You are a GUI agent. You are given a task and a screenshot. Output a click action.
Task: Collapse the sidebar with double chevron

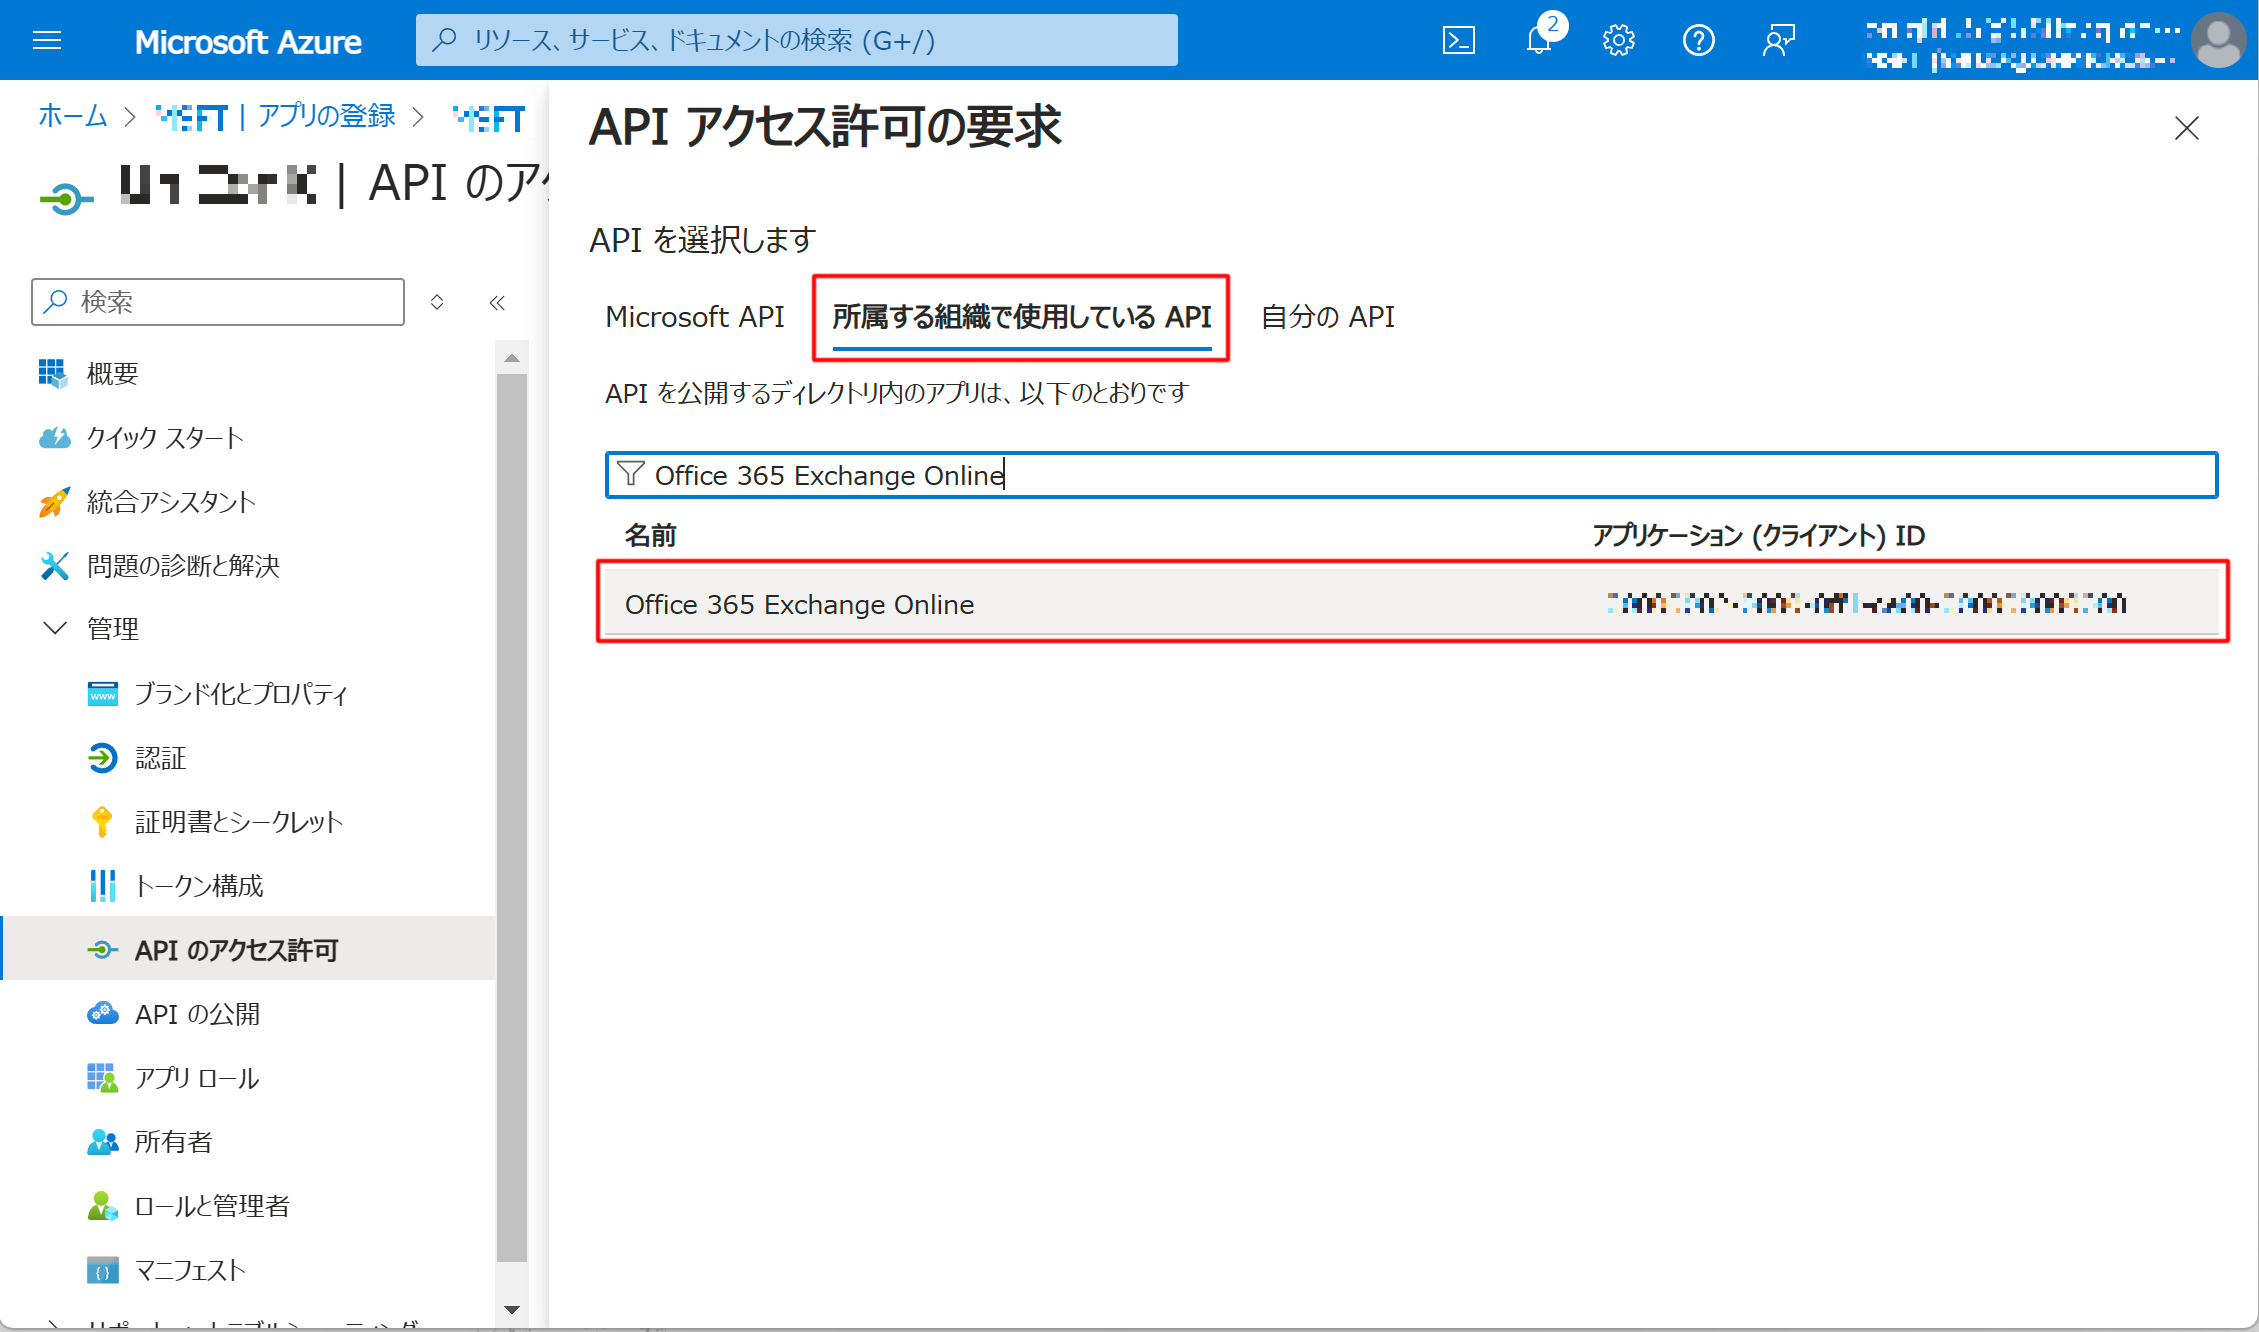497,302
